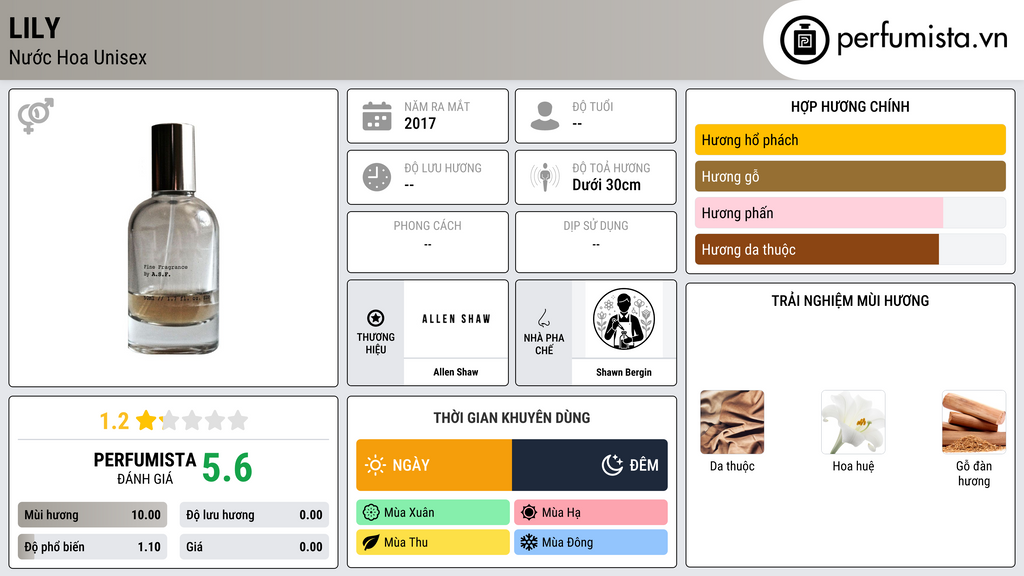Click the Hương hổ phách accord bar
The image size is (1024, 576).
point(850,140)
